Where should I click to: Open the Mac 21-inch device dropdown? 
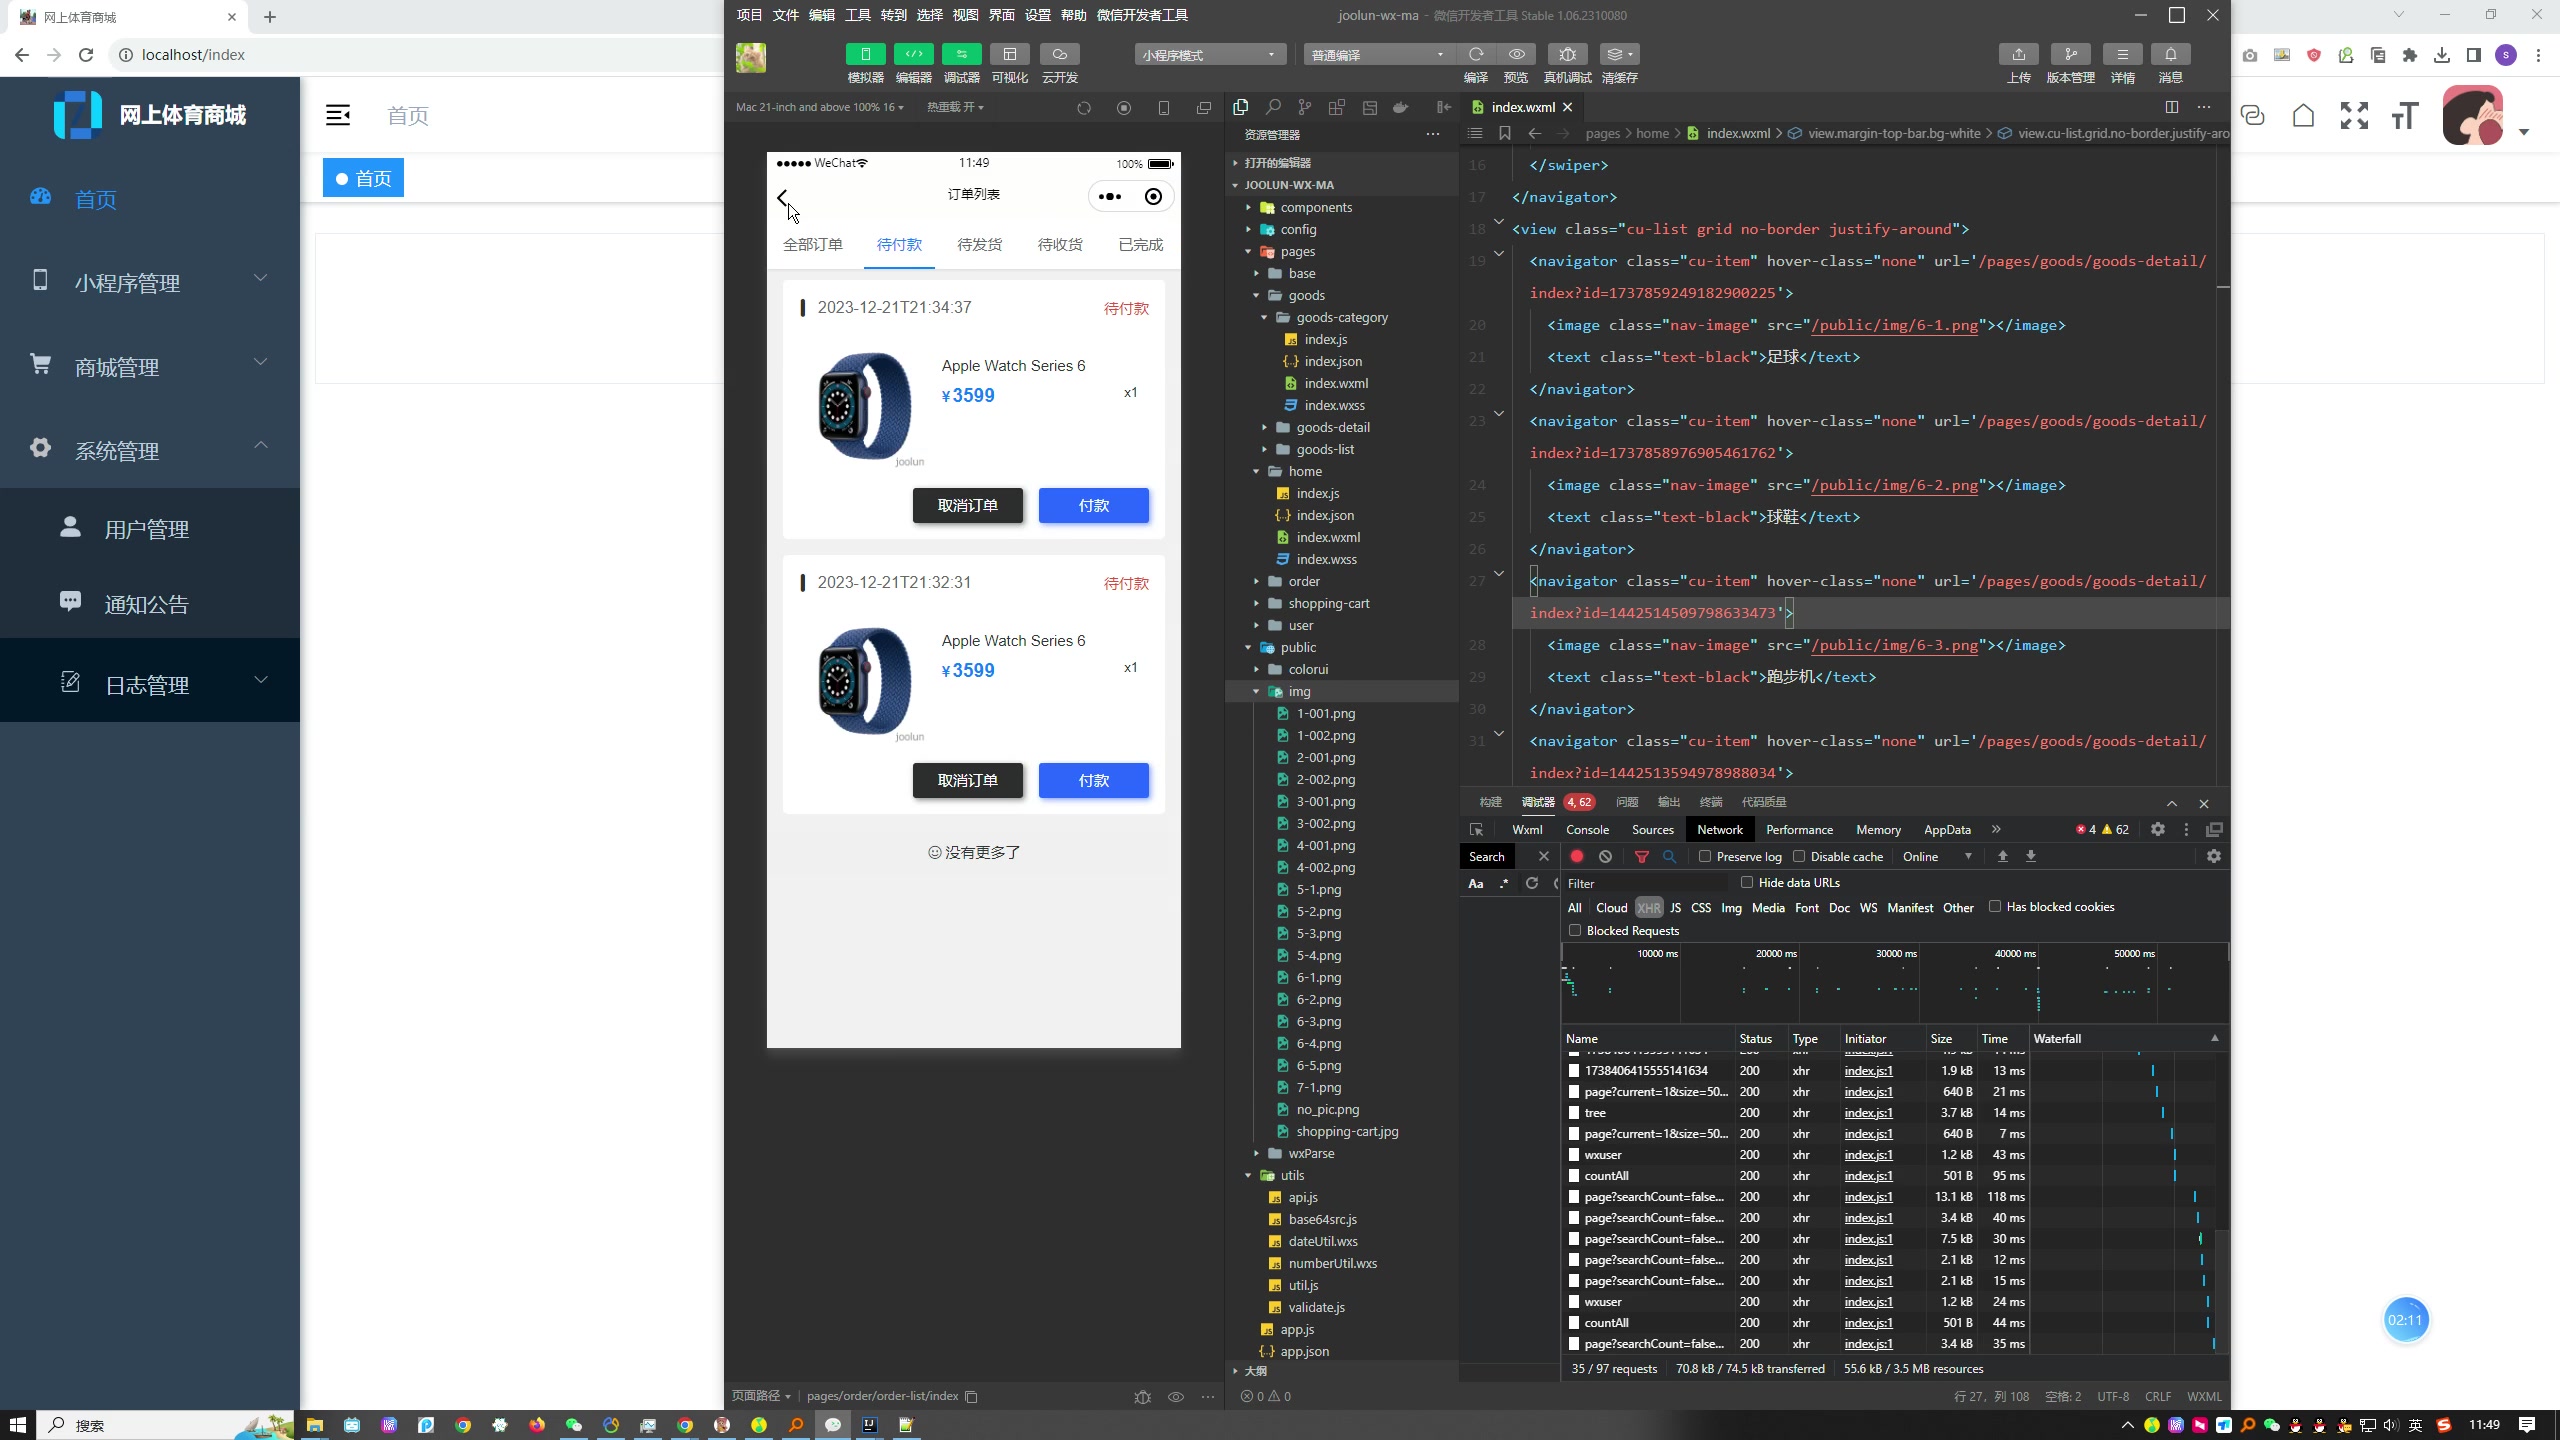819,107
